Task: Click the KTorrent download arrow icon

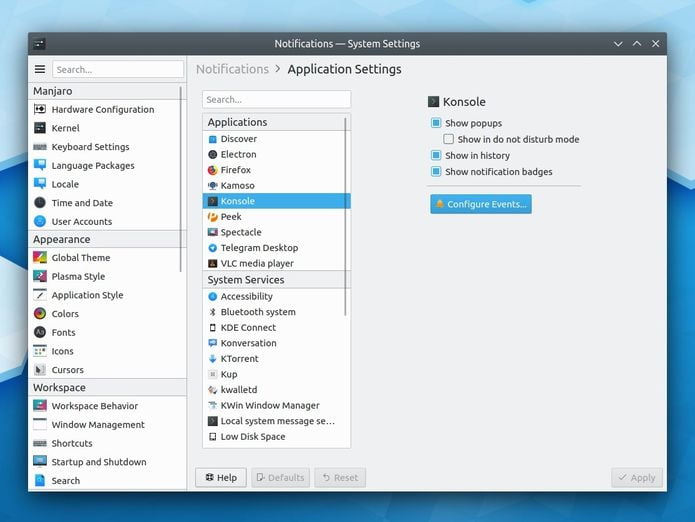Action: click(x=213, y=359)
